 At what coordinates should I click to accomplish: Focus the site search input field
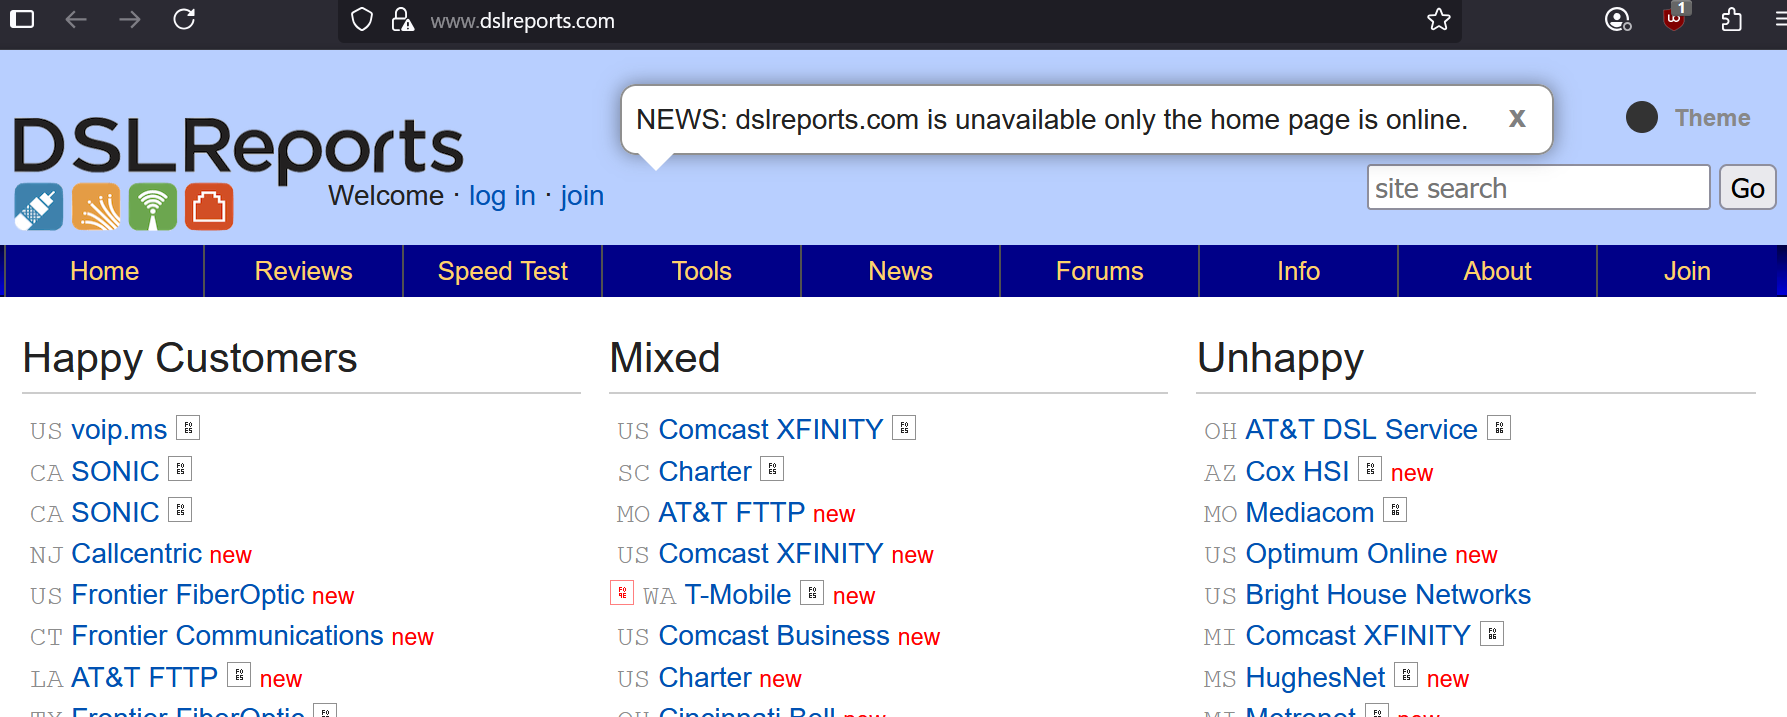coord(1538,188)
